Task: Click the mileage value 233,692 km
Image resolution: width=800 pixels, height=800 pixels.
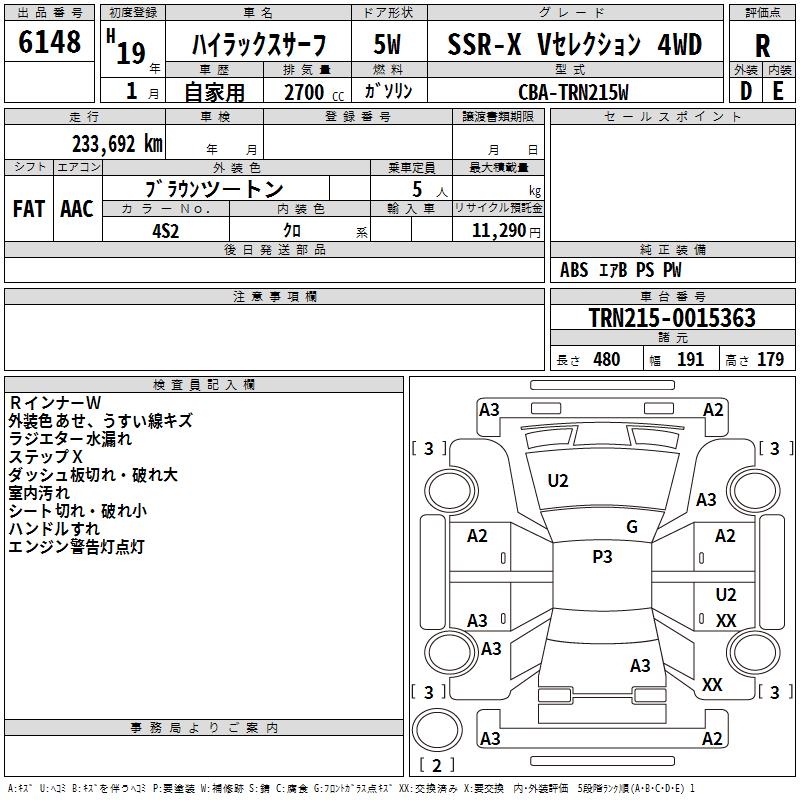Action: coord(117,143)
